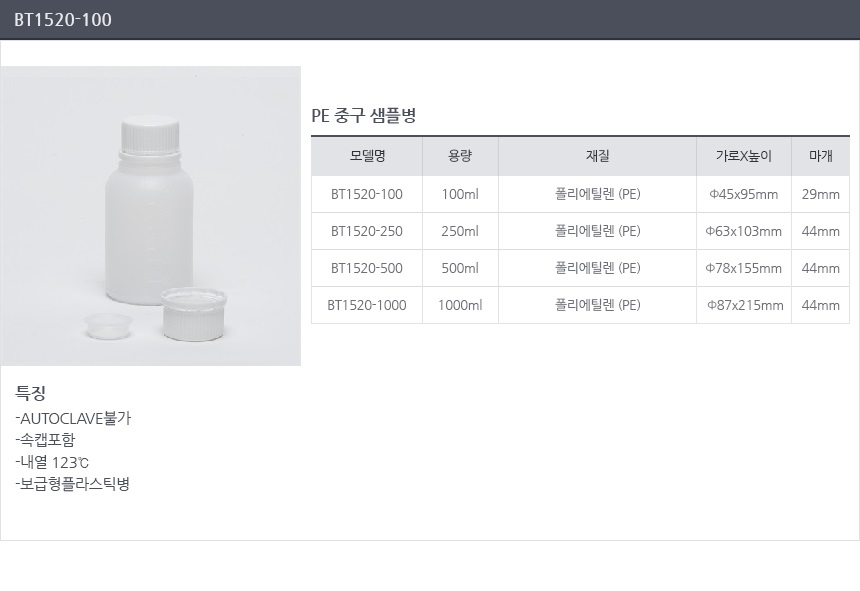This screenshot has width=860, height=591.
Task: Click the 보급형플라스틱병 feature line
Action: 73,484
